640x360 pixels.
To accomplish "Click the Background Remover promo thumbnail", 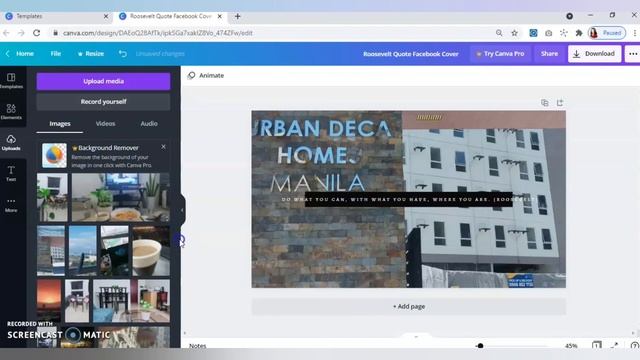I will click(x=54, y=156).
